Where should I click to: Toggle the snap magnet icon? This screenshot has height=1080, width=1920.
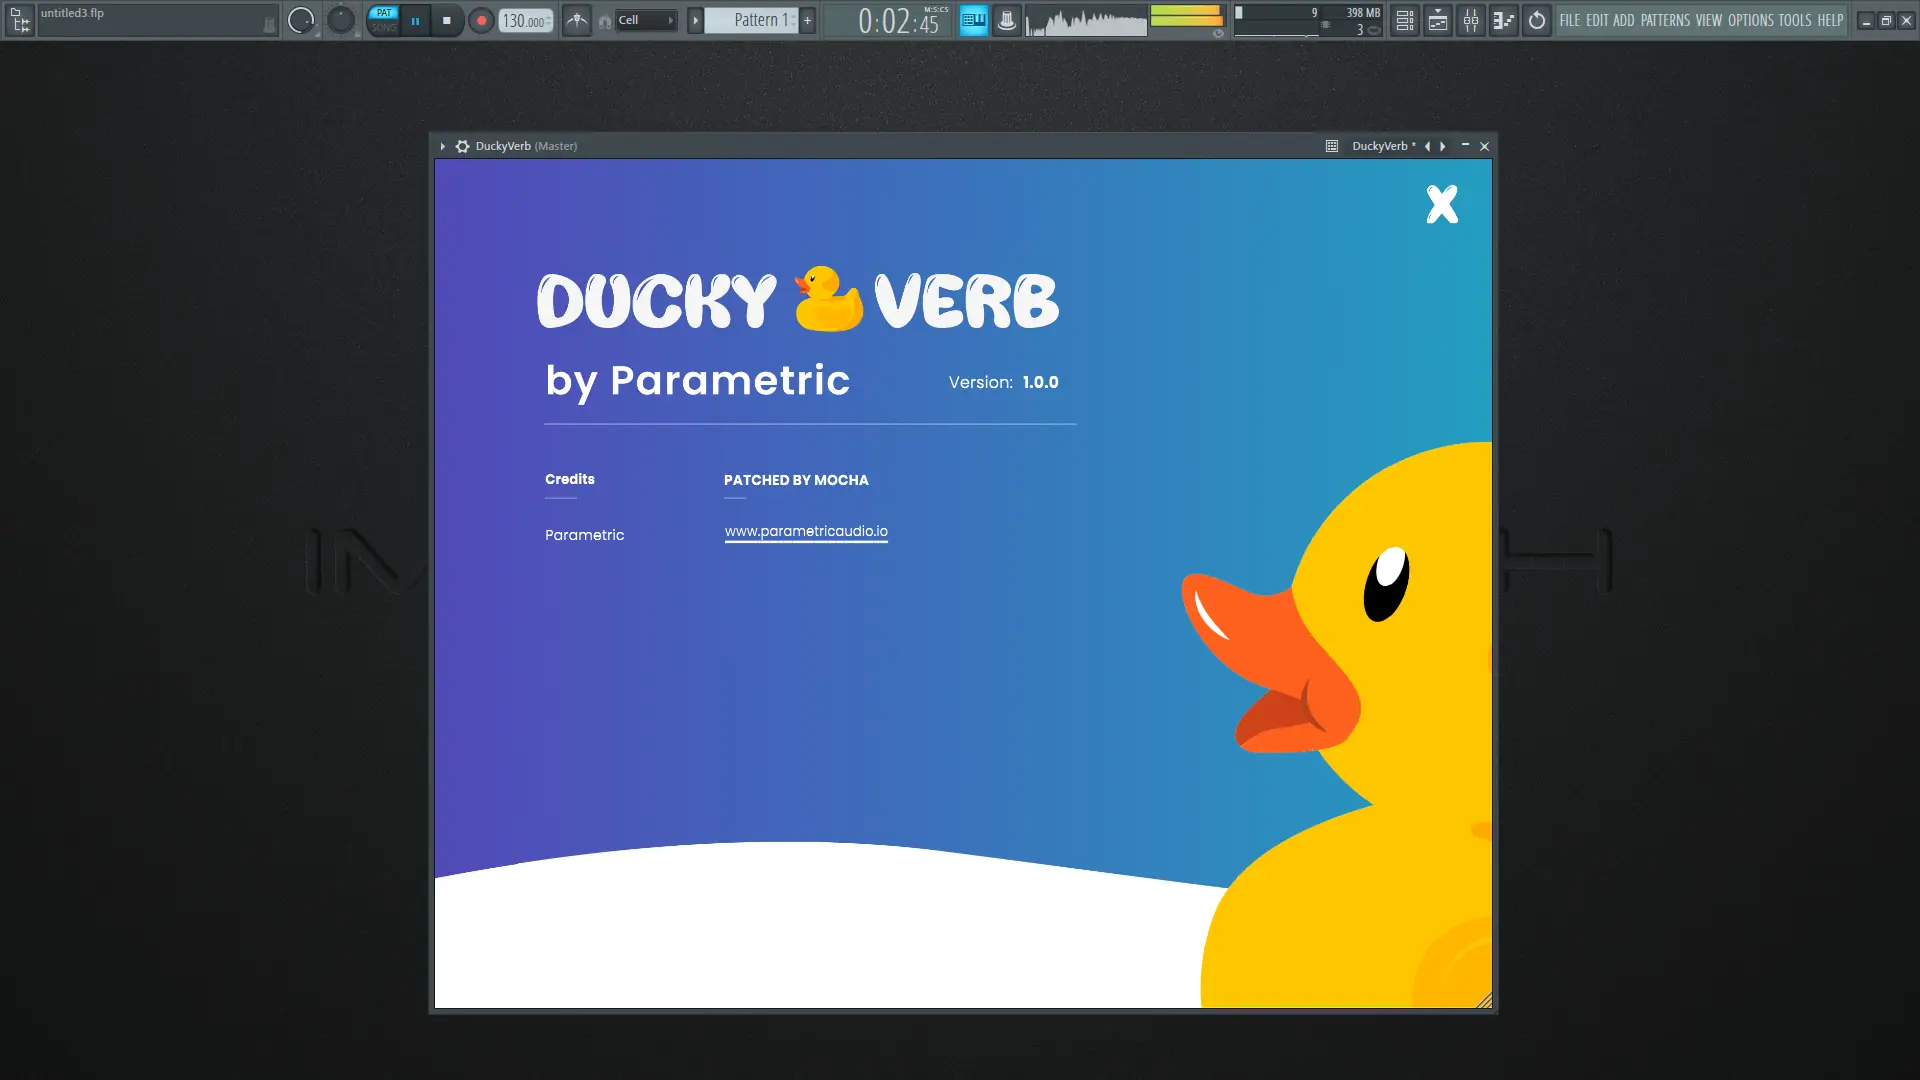tap(604, 21)
